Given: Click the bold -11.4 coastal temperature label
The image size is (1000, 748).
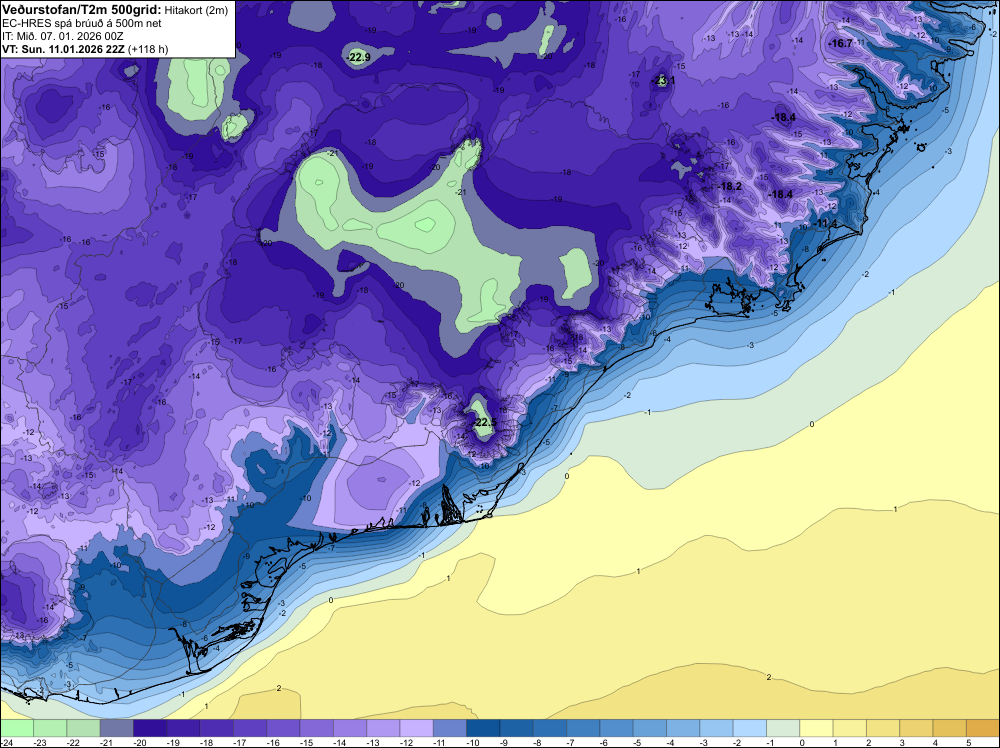Looking at the screenshot, I should pos(827,223).
